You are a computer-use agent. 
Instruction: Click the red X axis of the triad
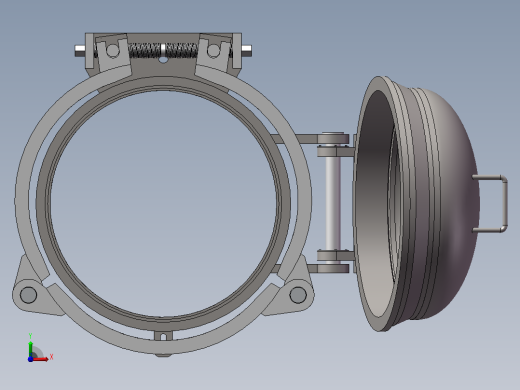(x=41, y=359)
